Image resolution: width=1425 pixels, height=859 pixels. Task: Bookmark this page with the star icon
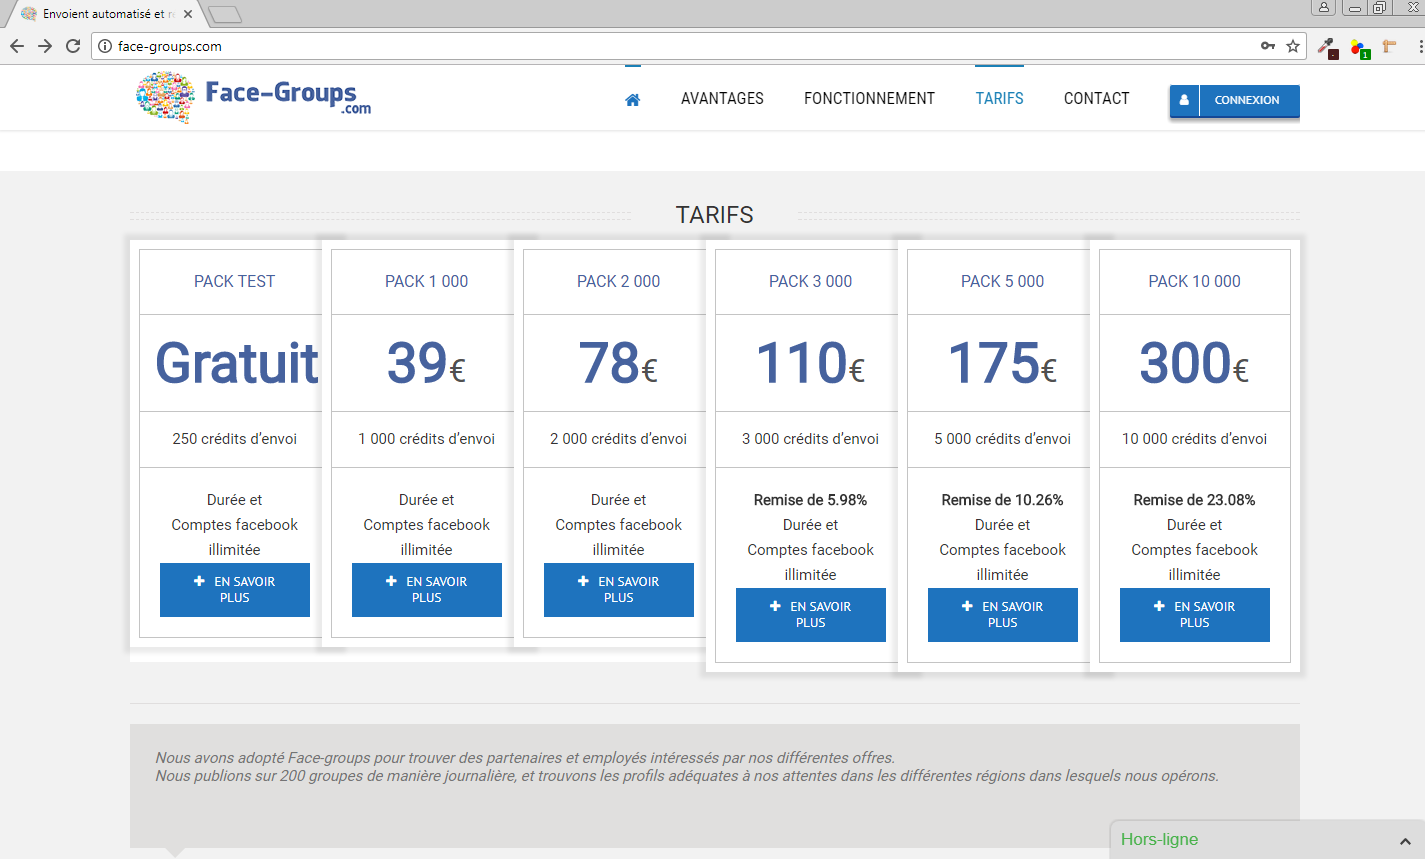1293,46
